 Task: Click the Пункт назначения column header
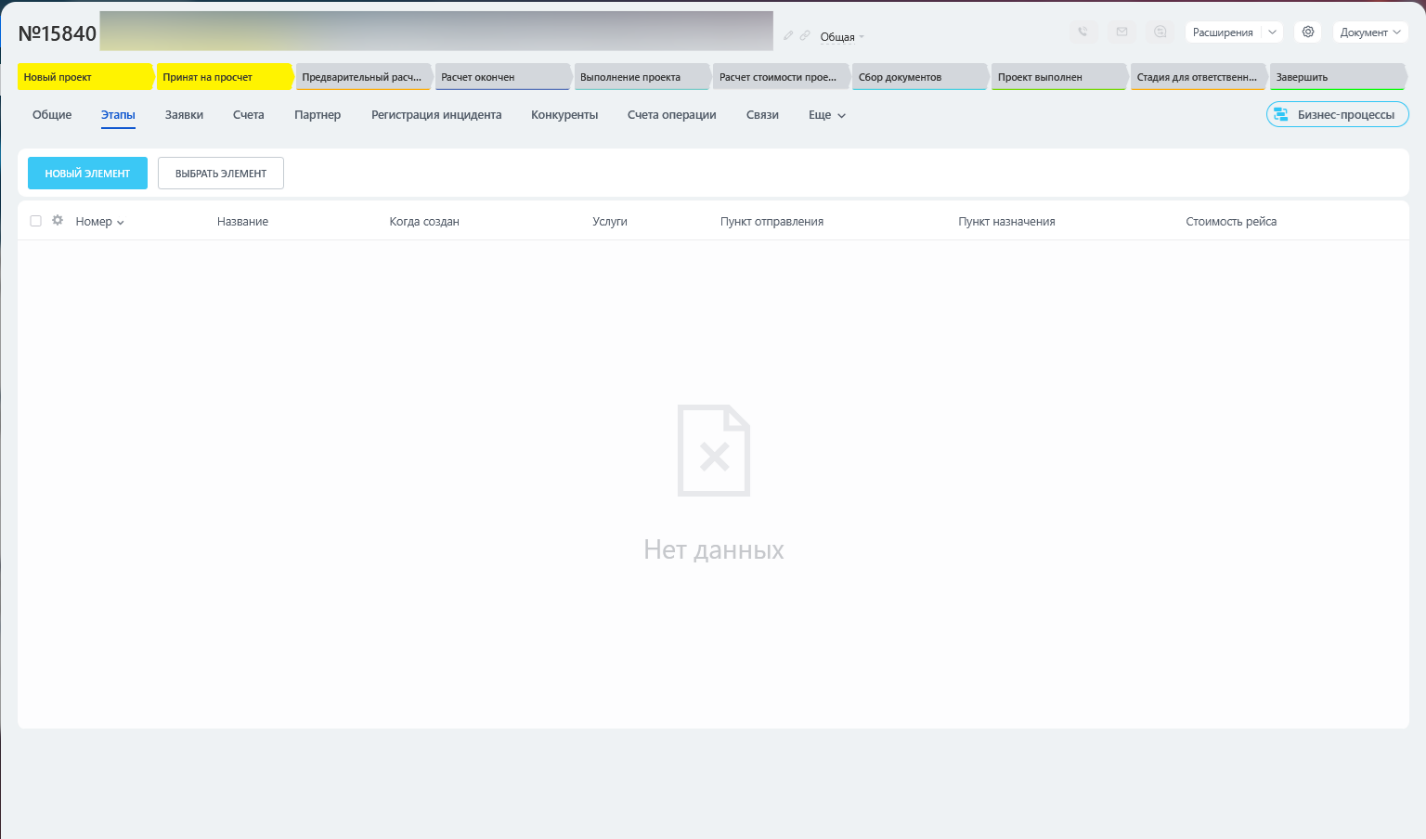pos(1007,222)
